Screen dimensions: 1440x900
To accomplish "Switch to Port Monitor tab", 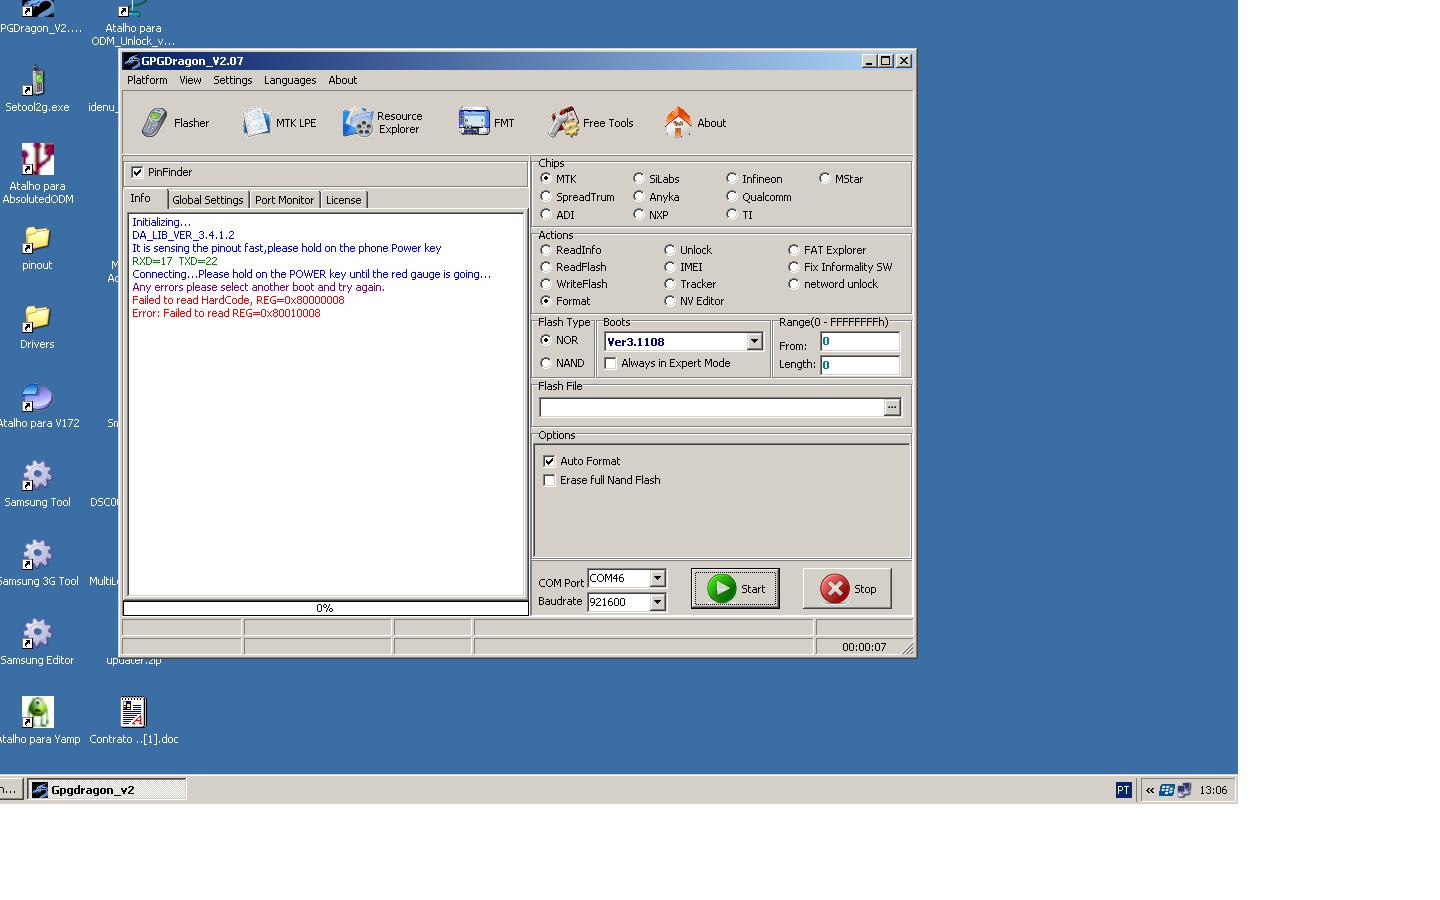I will point(284,200).
